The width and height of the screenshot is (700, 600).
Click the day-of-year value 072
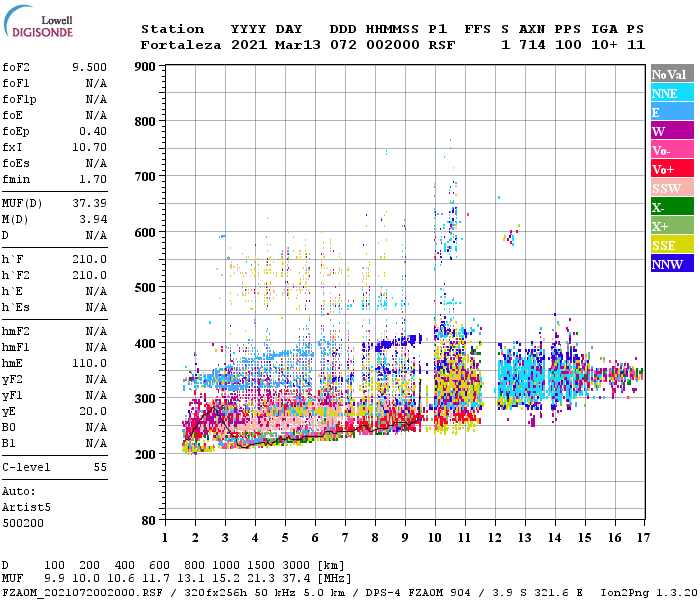(x=343, y=45)
